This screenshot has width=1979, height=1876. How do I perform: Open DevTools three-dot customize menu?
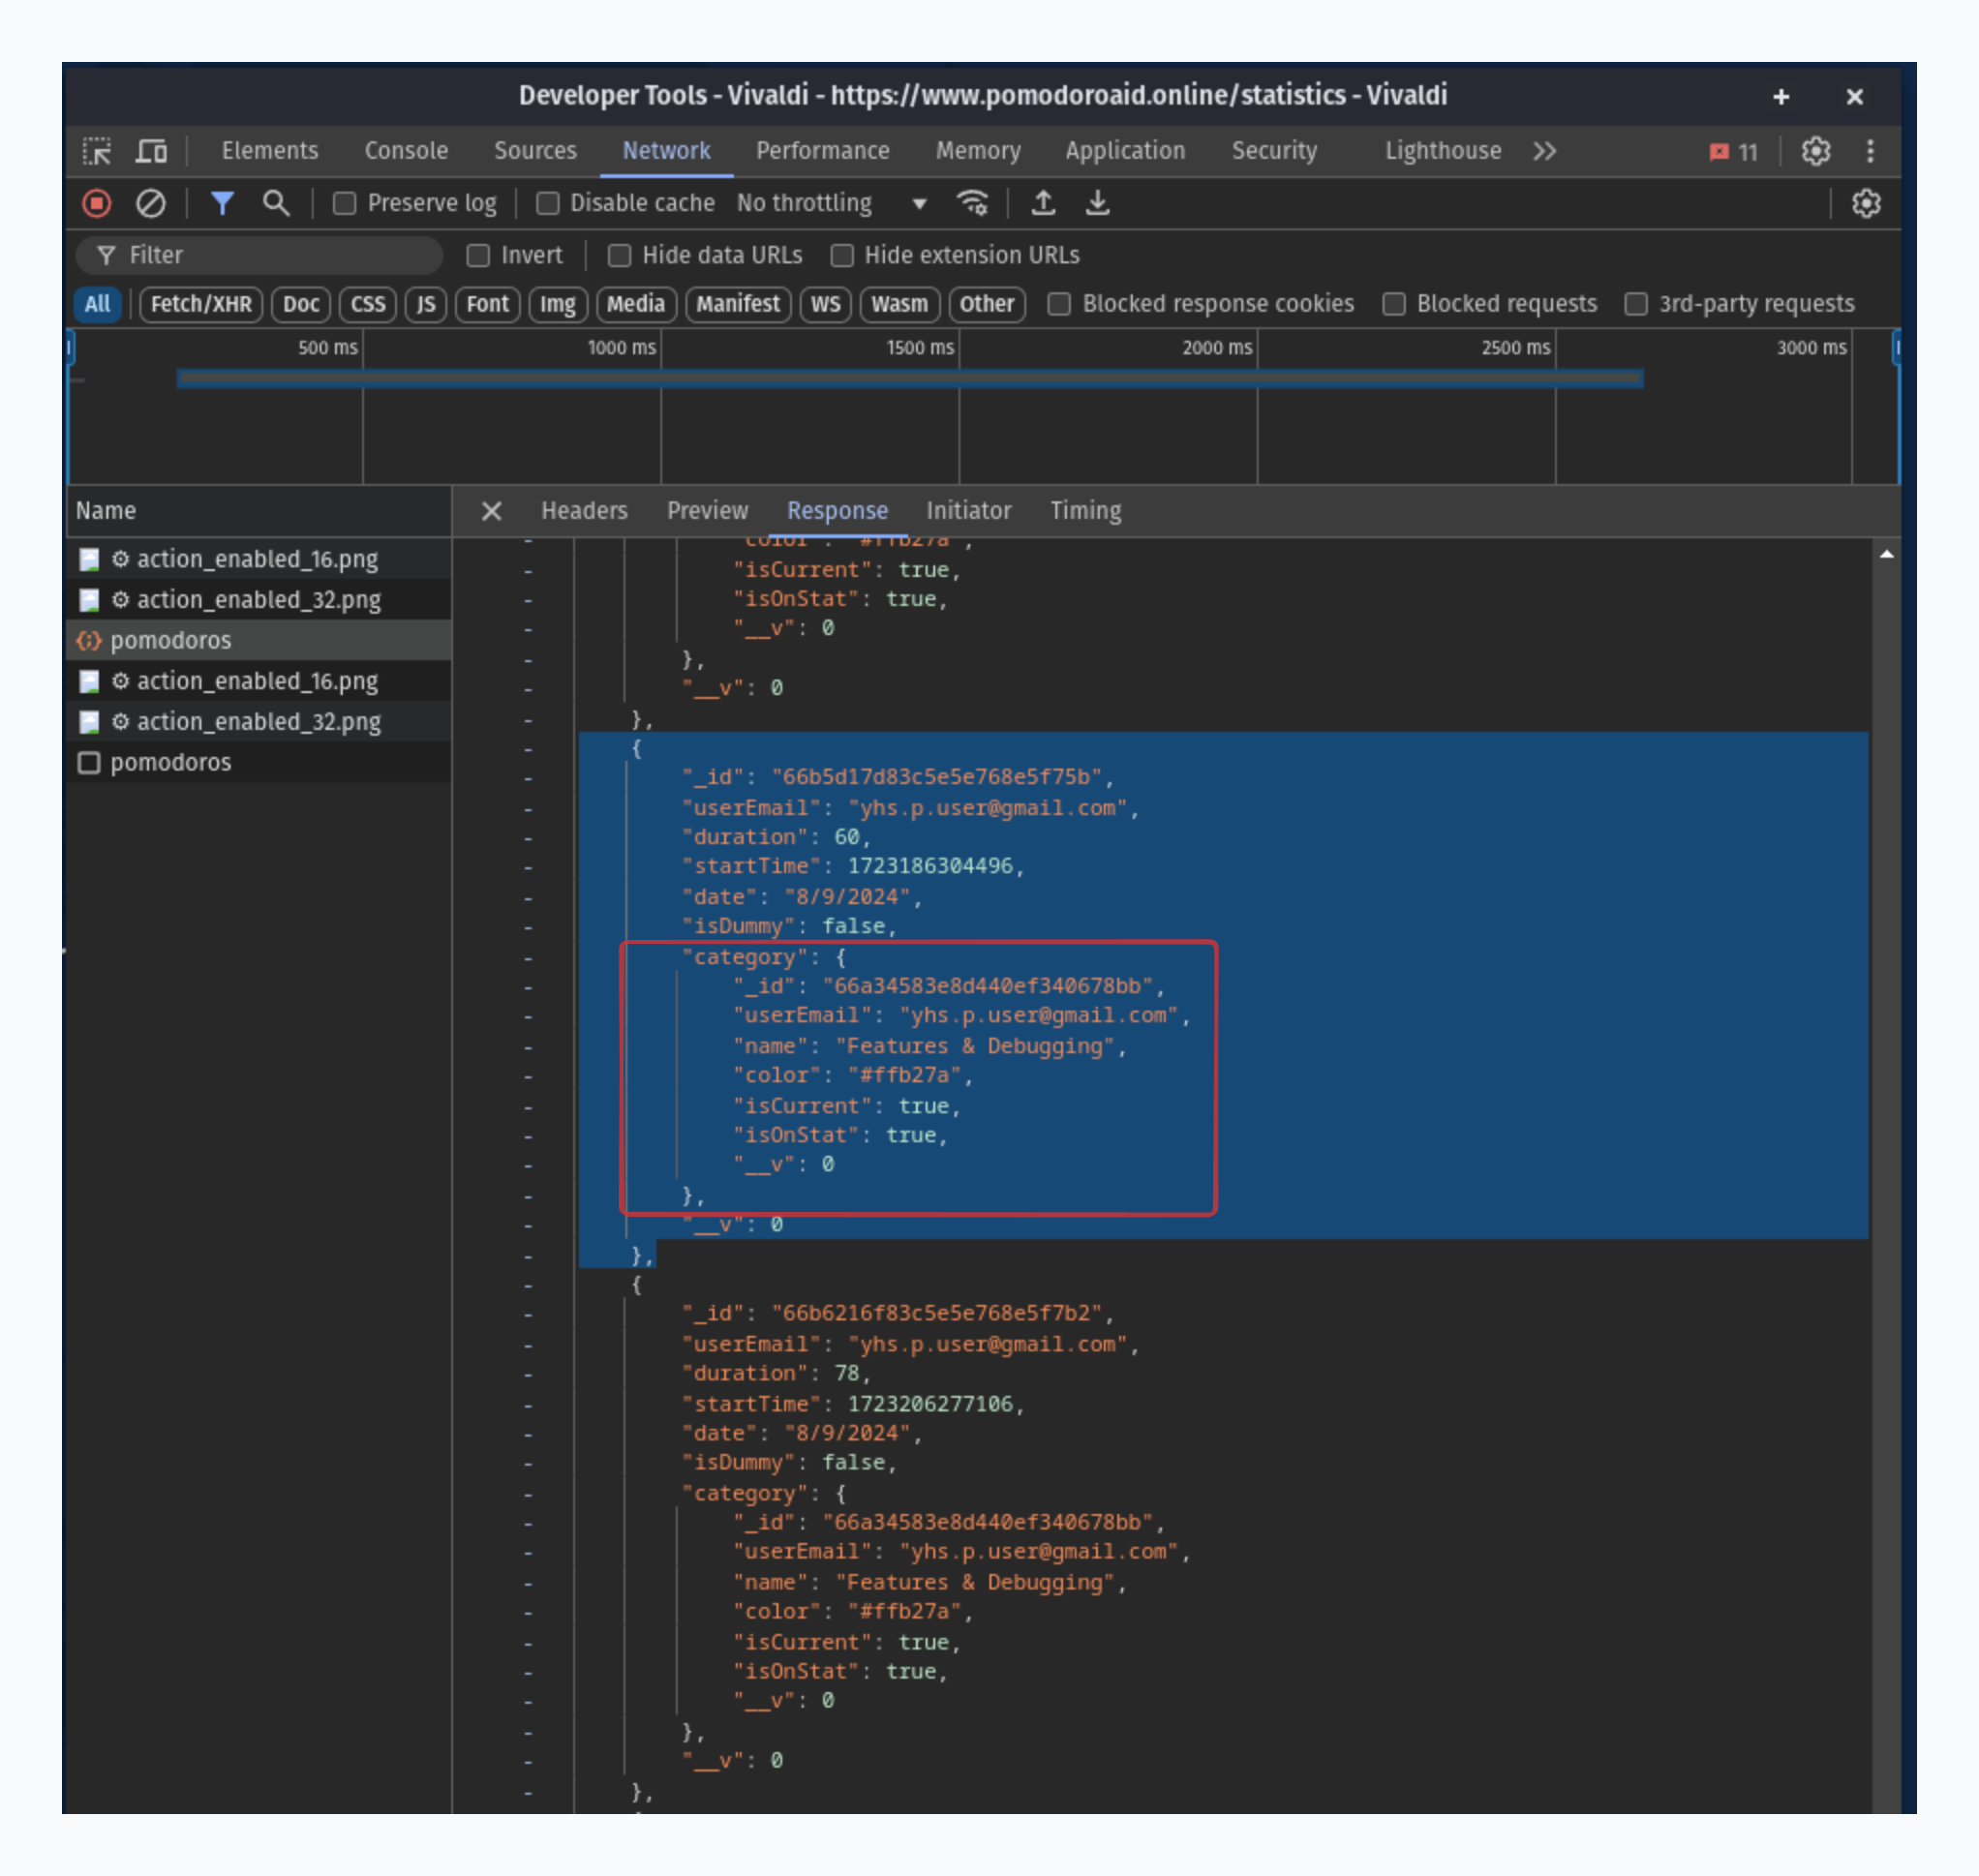pos(1869,151)
